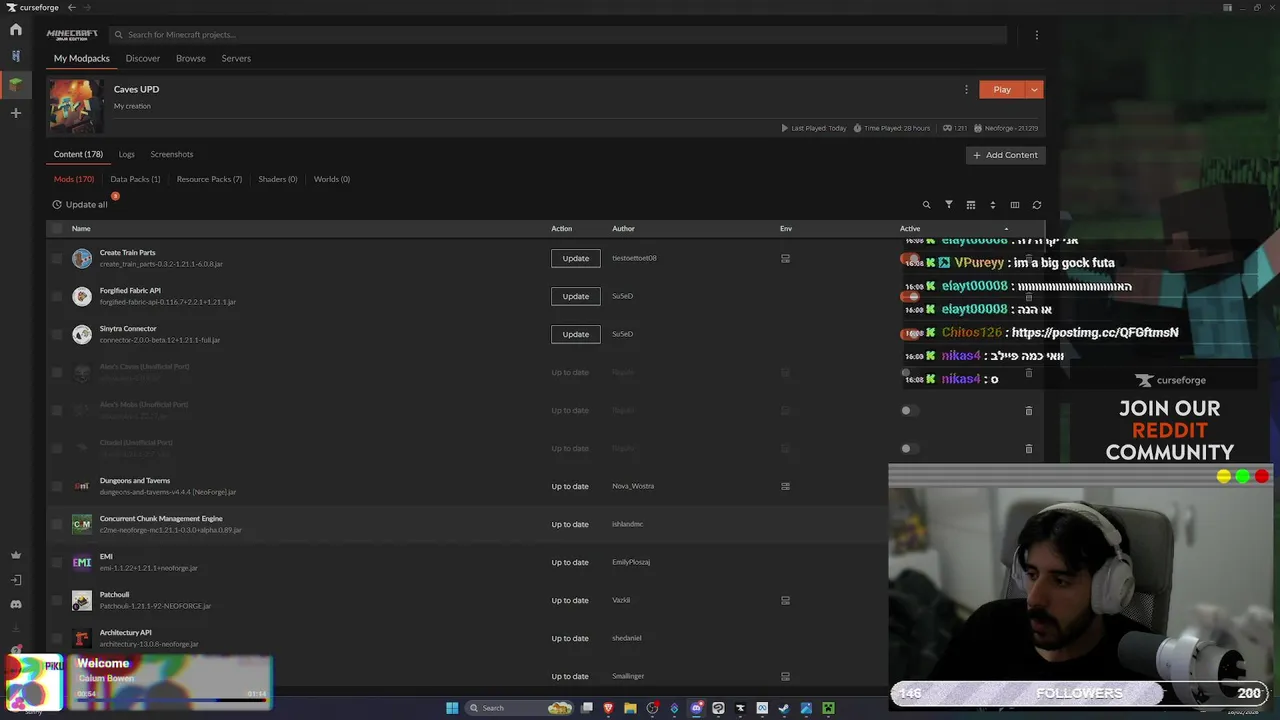1280x720 pixels.
Task: Show the Mods (170) category
Action: click(74, 179)
